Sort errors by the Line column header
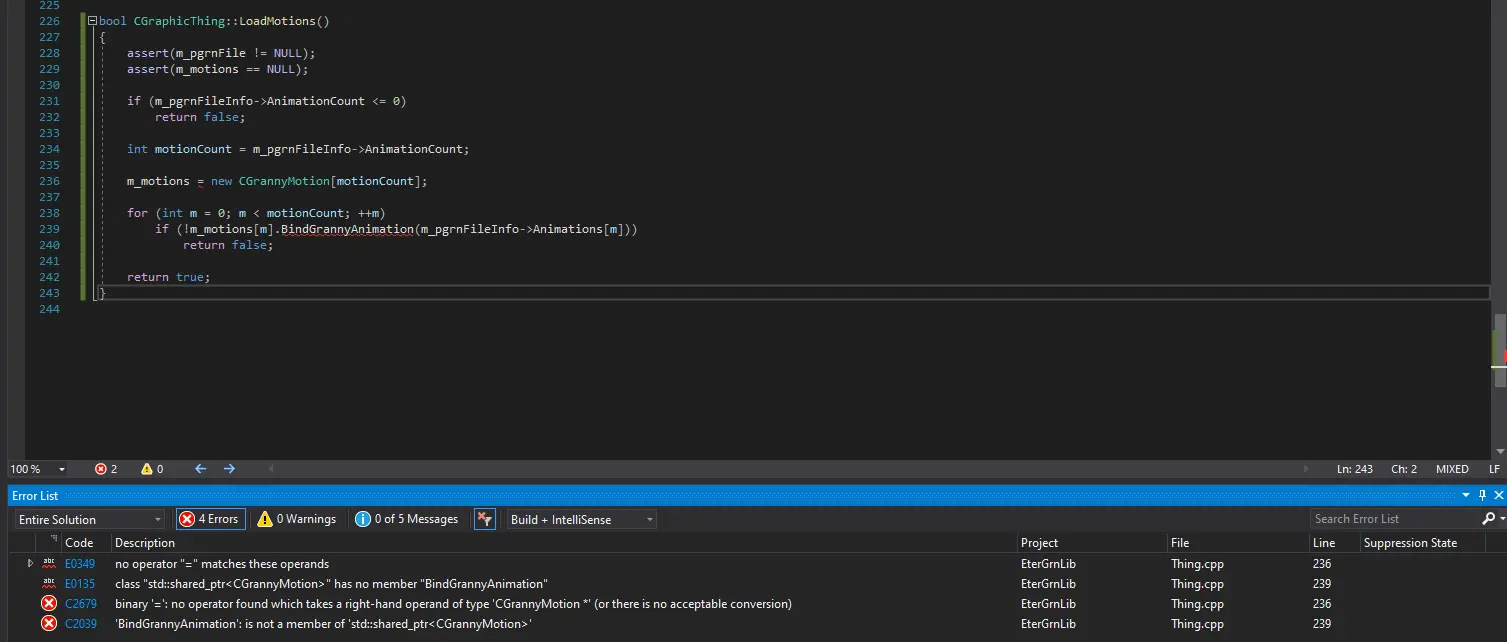Viewport: 1507px width, 642px height. tap(1323, 543)
